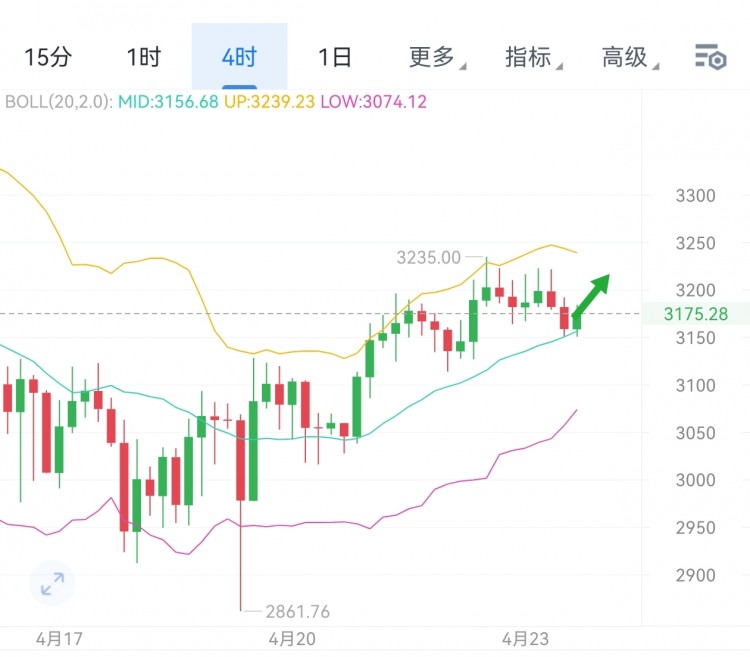Viewport: 750px width, 657px height.
Task: Open the 高级 advanced dropdown
Action: tap(628, 57)
